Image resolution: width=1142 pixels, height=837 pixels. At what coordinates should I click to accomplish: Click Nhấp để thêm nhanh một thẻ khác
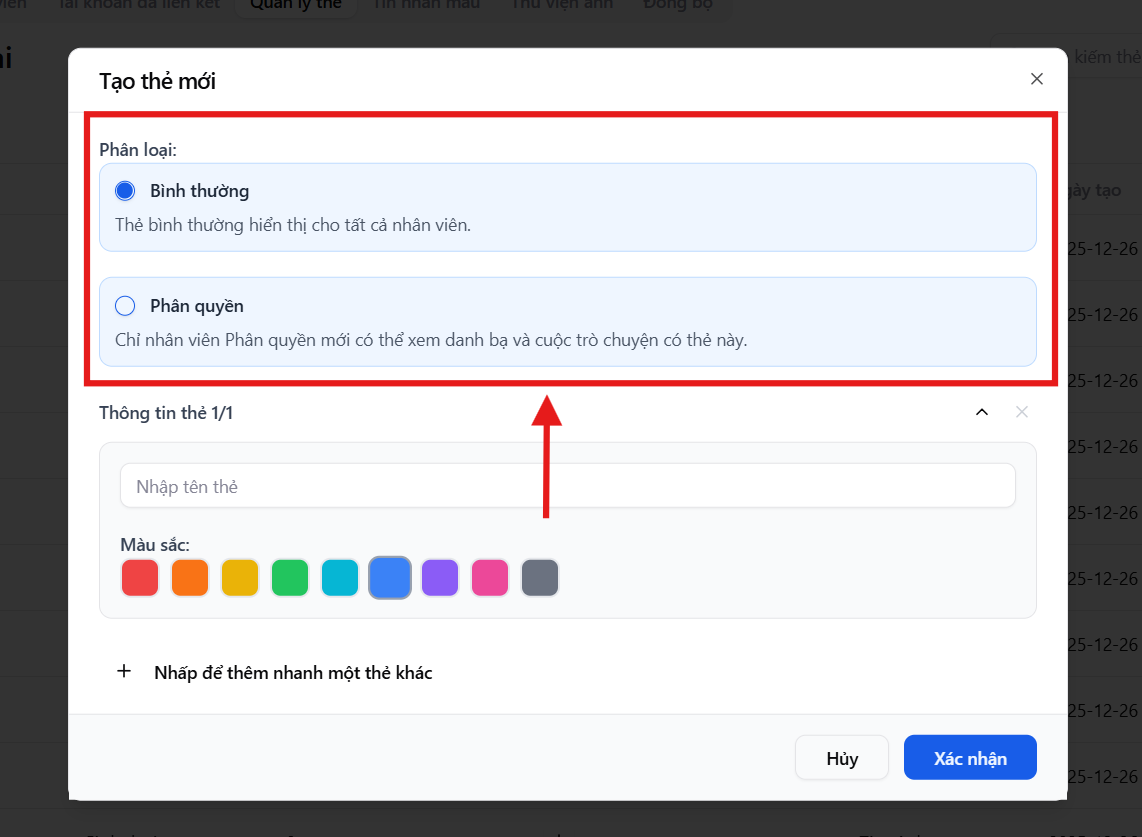(x=293, y=673)
